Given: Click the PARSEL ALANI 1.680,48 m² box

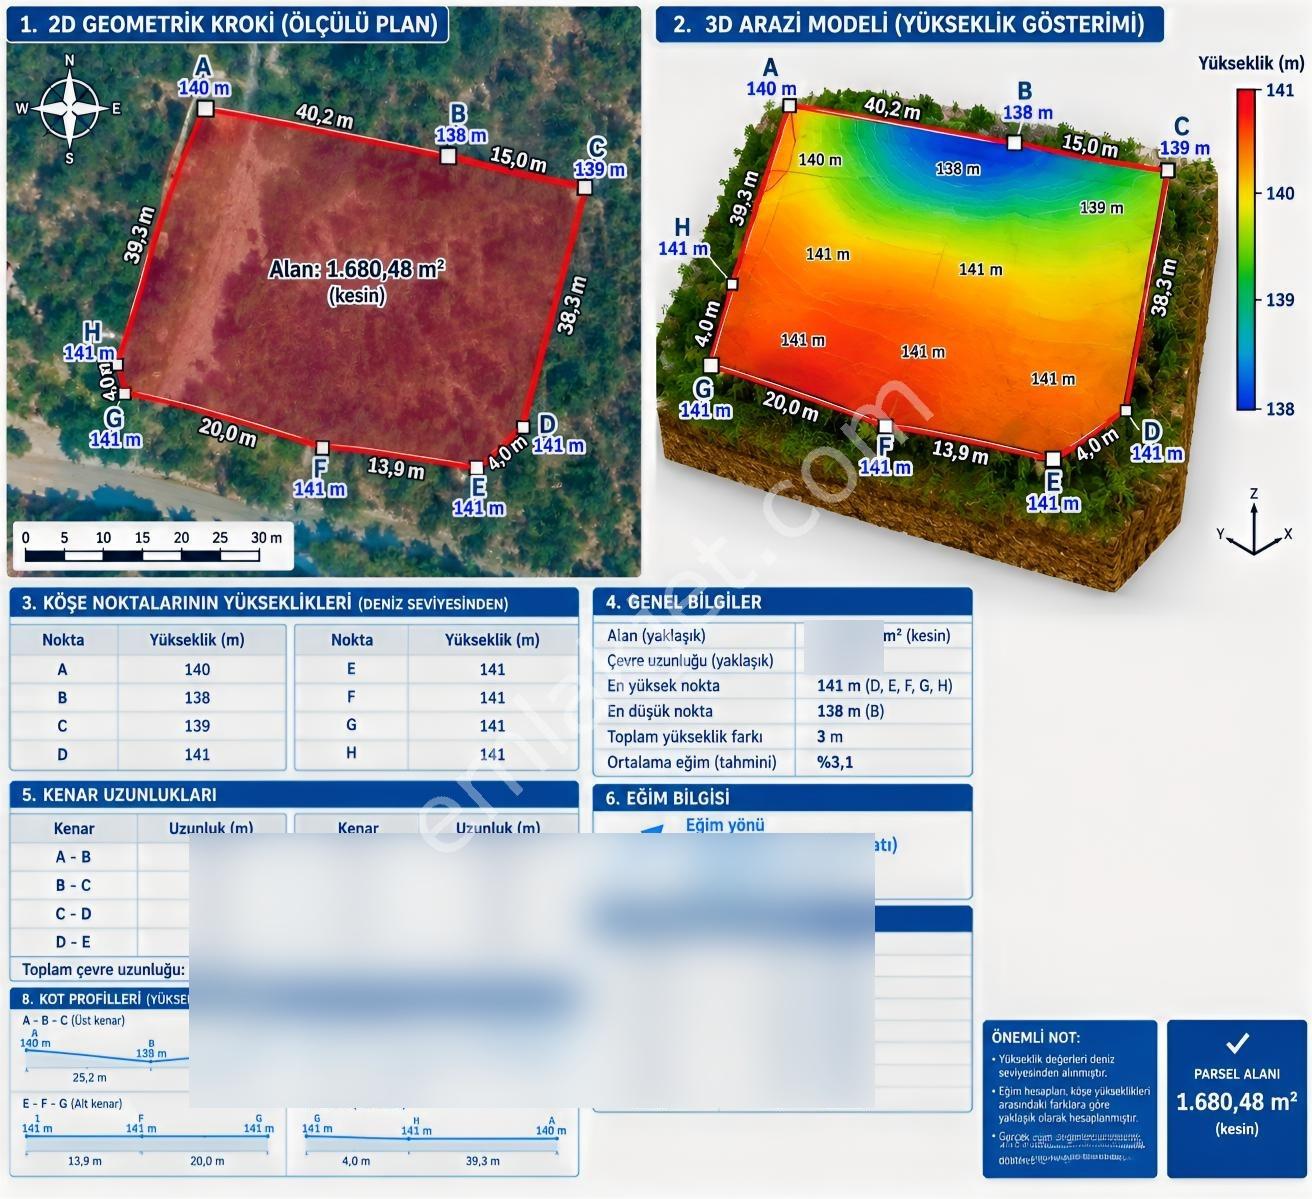Looking at the screenshot, I should [1237, 1098].
